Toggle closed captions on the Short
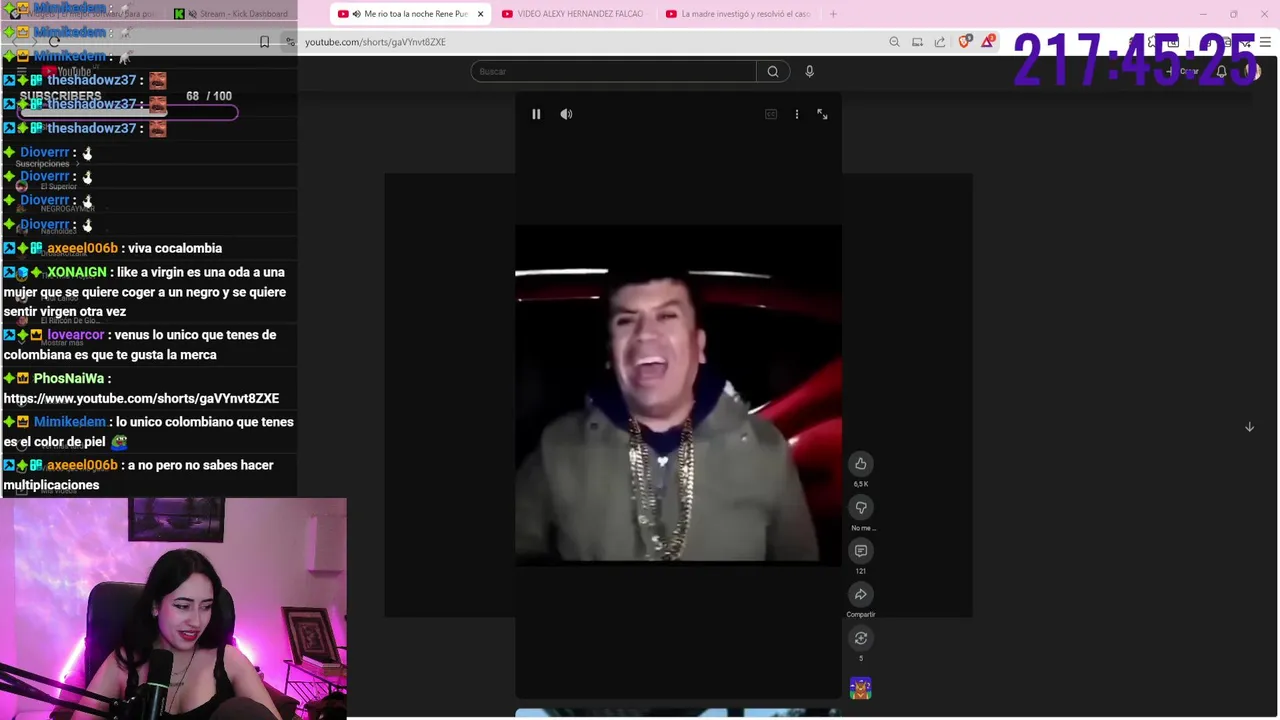 point(771,114)
